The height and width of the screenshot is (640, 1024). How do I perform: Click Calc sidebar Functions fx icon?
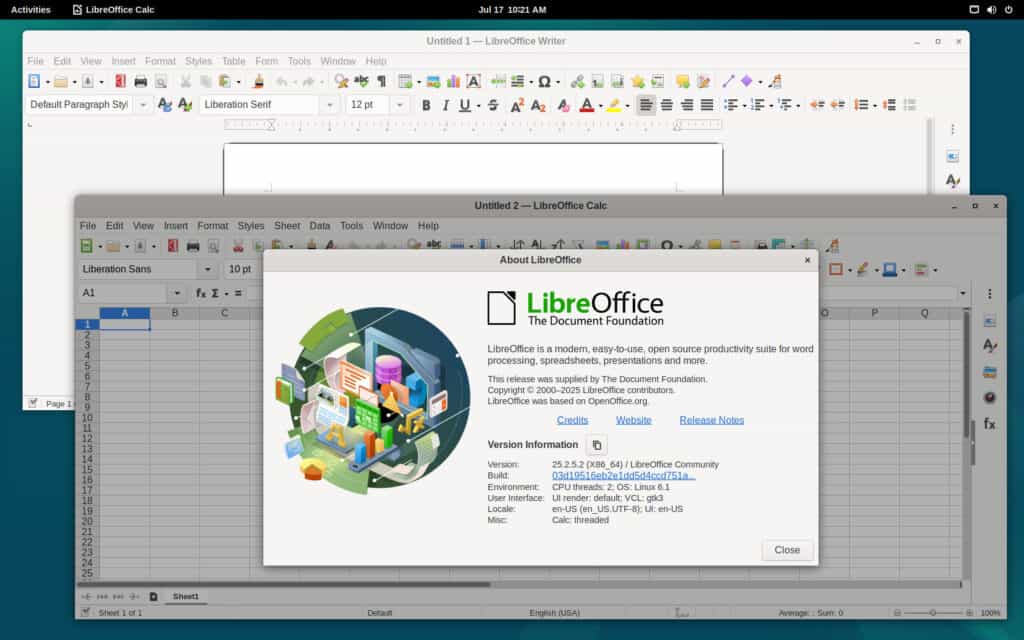pos(989,424)
